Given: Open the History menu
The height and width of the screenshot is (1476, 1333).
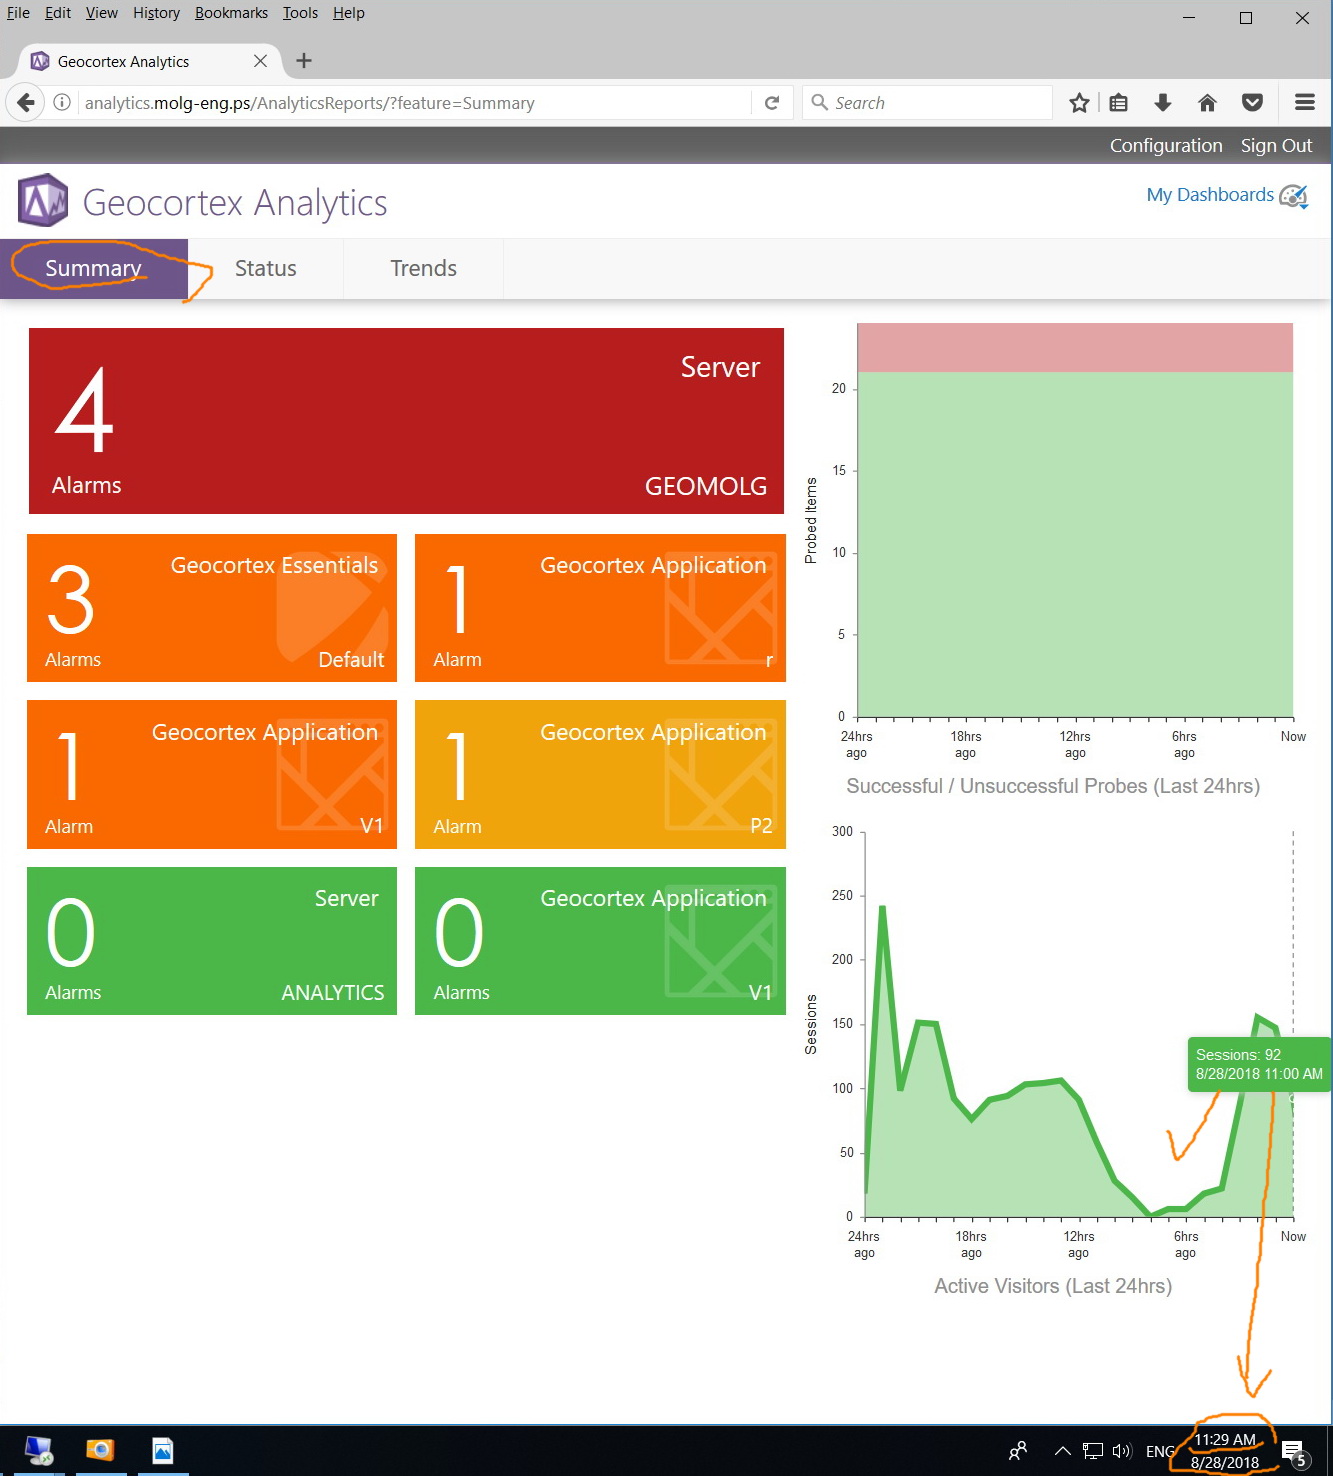Looking at the screenshot, I should [x=156, y=13].
